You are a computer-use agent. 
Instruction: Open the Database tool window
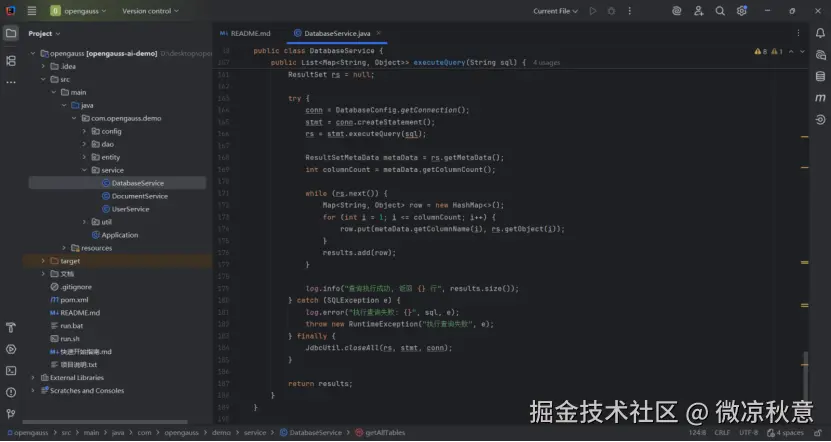820,76
